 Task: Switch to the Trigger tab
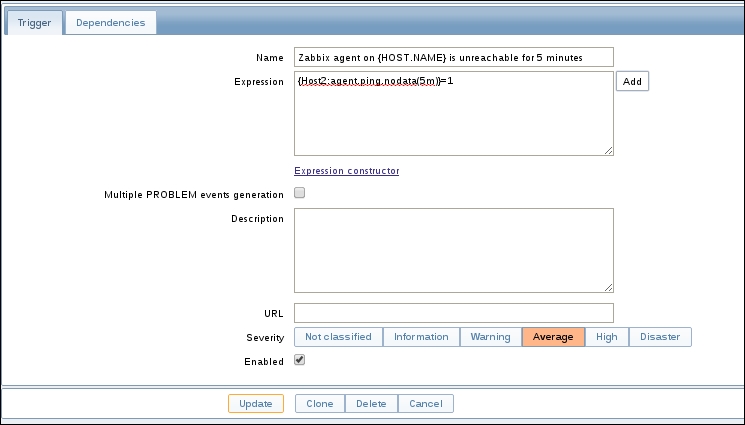(35, 22)
